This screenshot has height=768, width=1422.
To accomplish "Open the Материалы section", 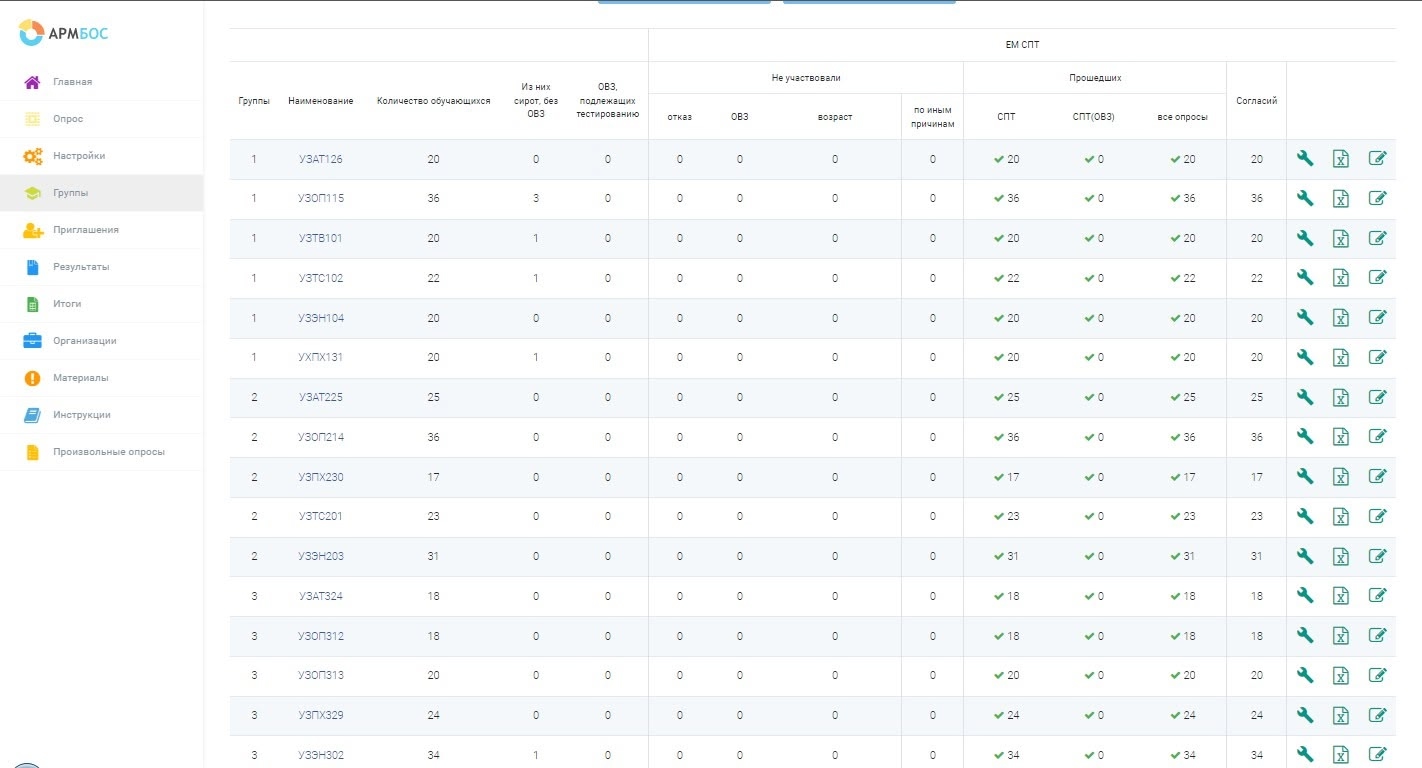I will [80, 378].
